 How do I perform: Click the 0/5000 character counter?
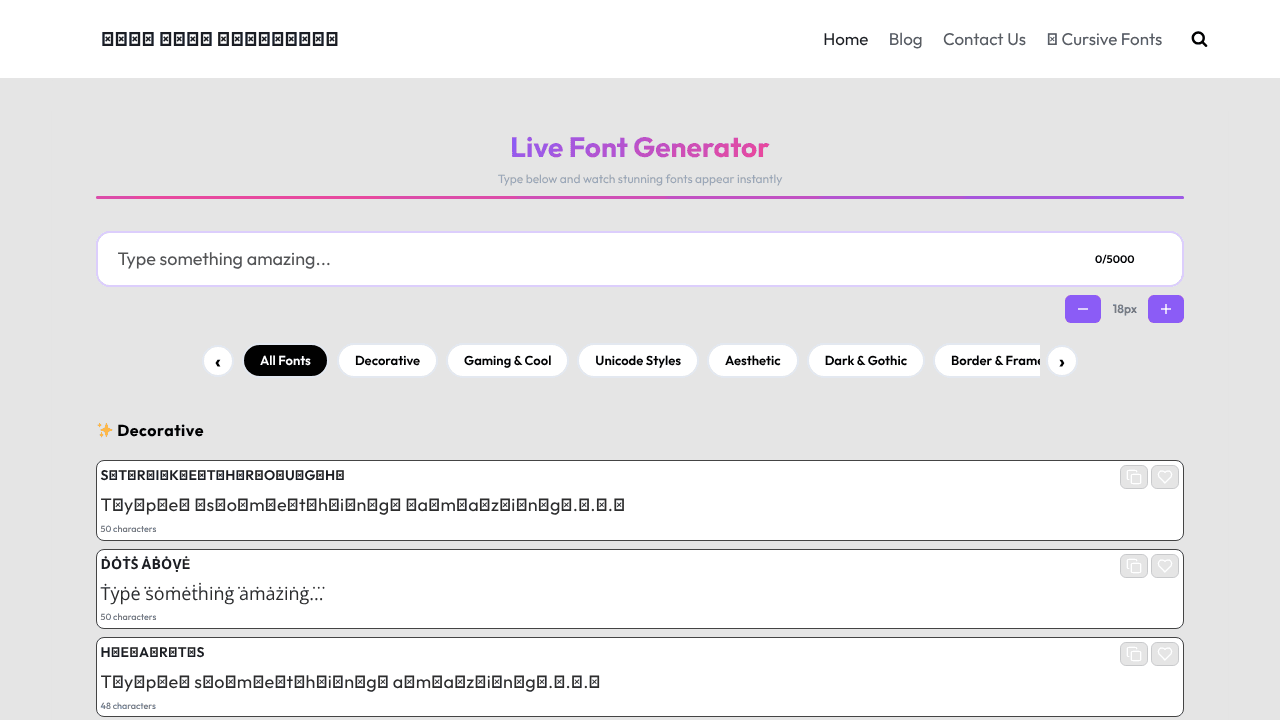1114,259
